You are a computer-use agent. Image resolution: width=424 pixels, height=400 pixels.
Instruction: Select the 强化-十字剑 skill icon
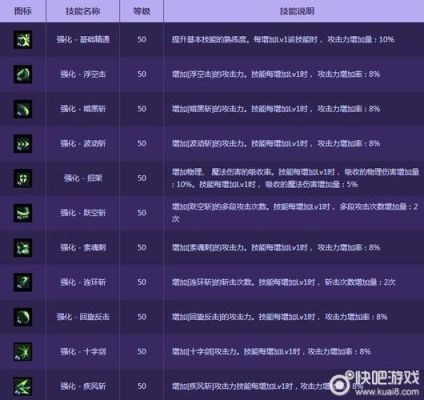pos(23,351)
